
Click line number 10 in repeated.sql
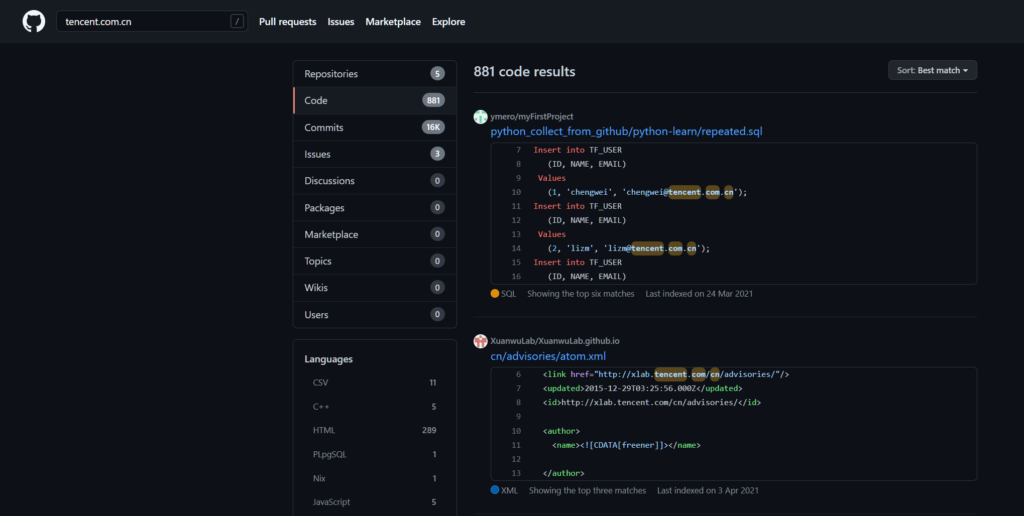coord(516,192)
